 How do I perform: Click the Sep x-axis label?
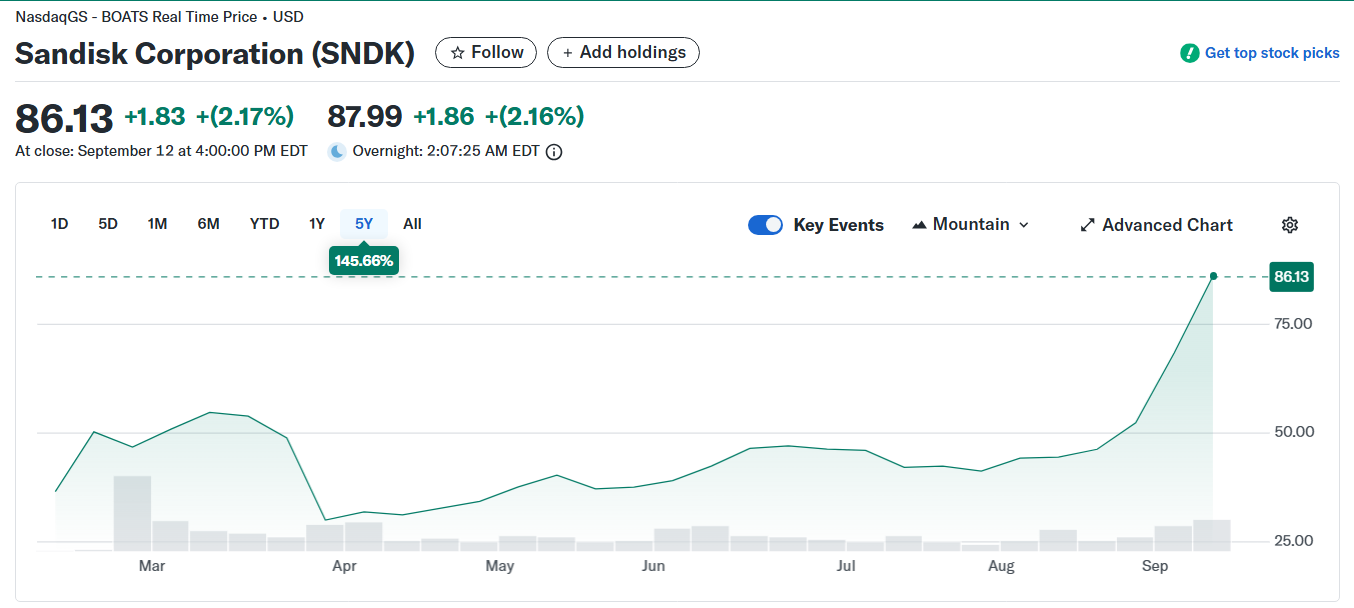click(x=1155, y=566)
